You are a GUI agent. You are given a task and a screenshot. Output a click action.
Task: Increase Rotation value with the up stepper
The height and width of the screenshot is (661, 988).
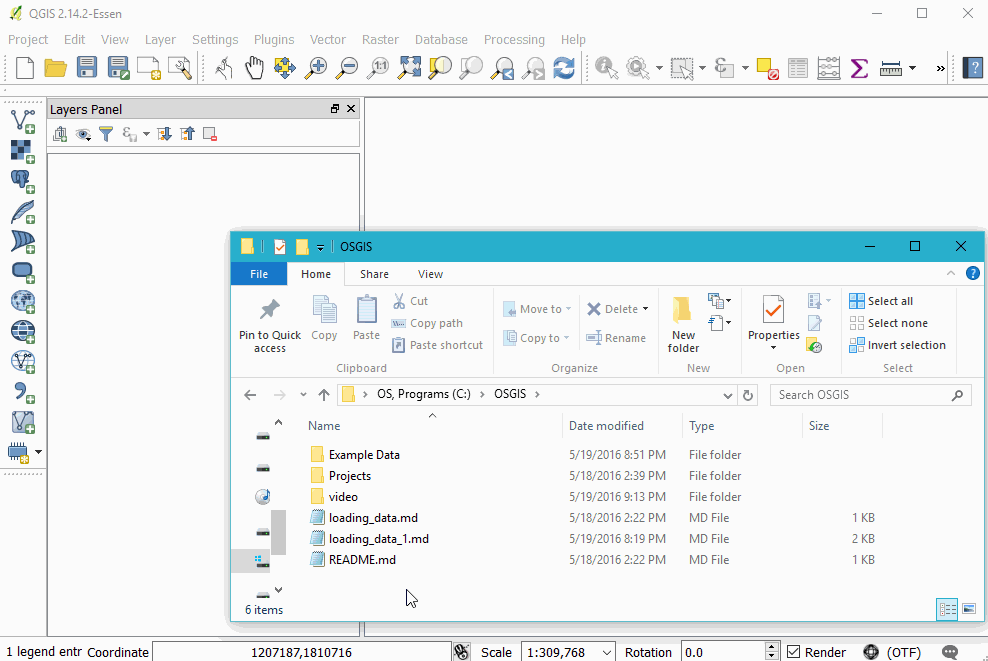point(771,648)
